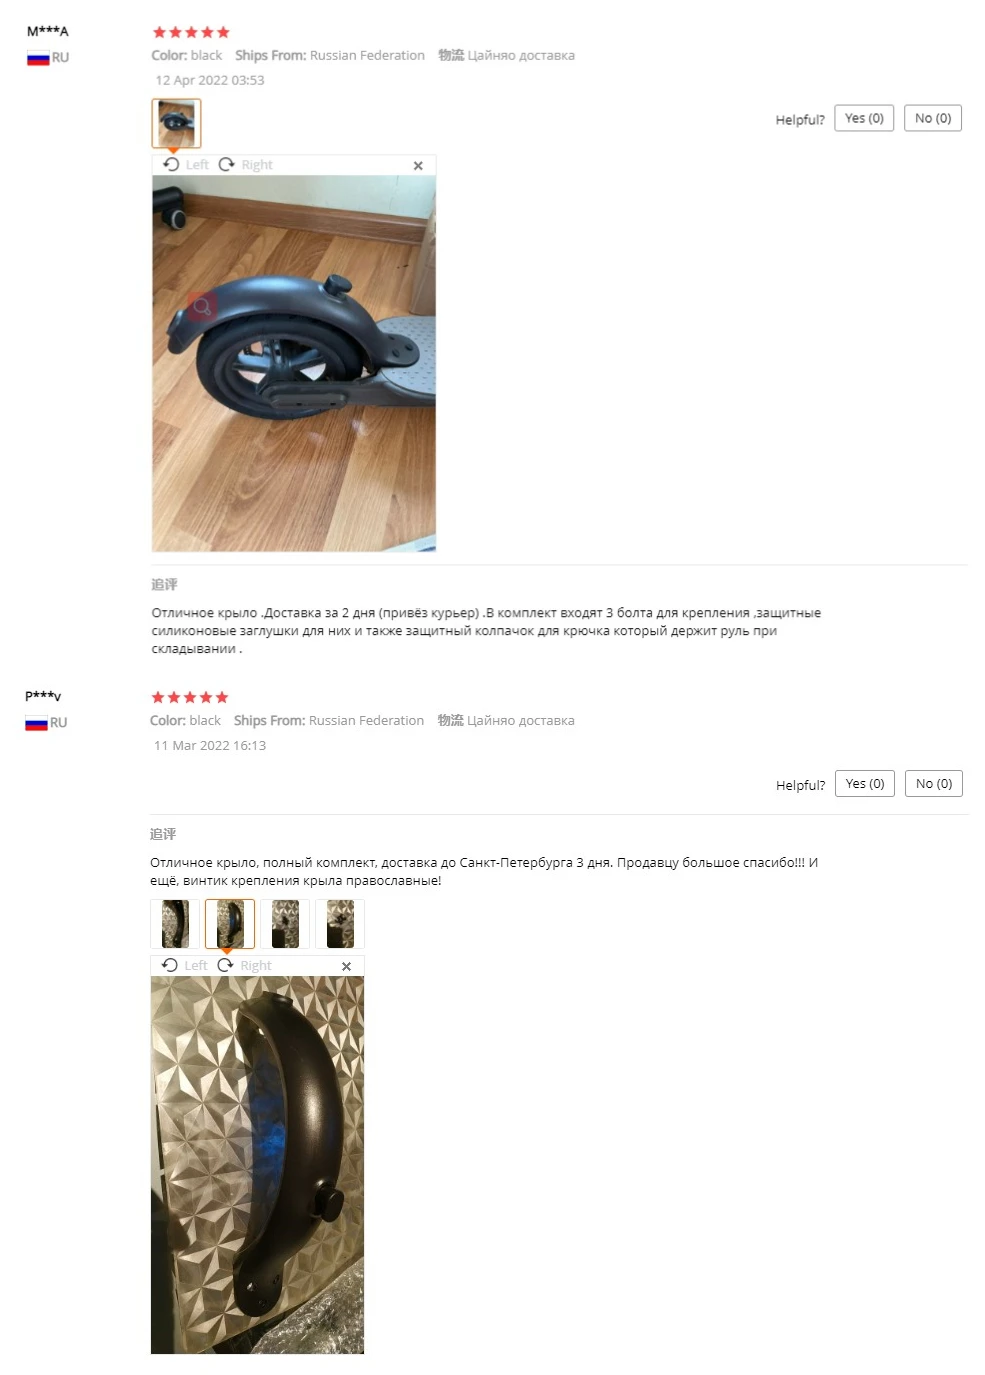Vote Yes (0) on P***v's review
Screen dimensions: 985x1375
pyautogui.click(x=865, y=784)
